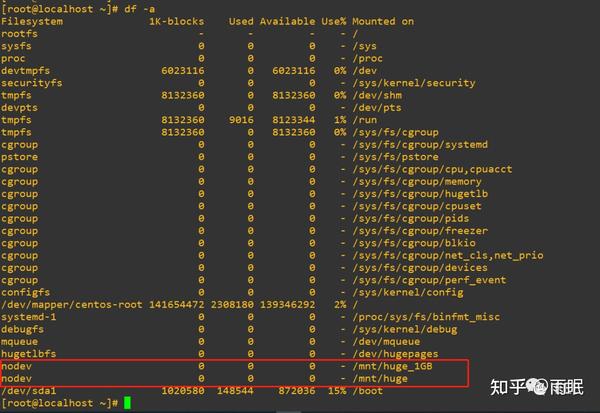
Task: Click the '139346292' available blocks value
Action: pyautogui.click(x=287, y=305)
